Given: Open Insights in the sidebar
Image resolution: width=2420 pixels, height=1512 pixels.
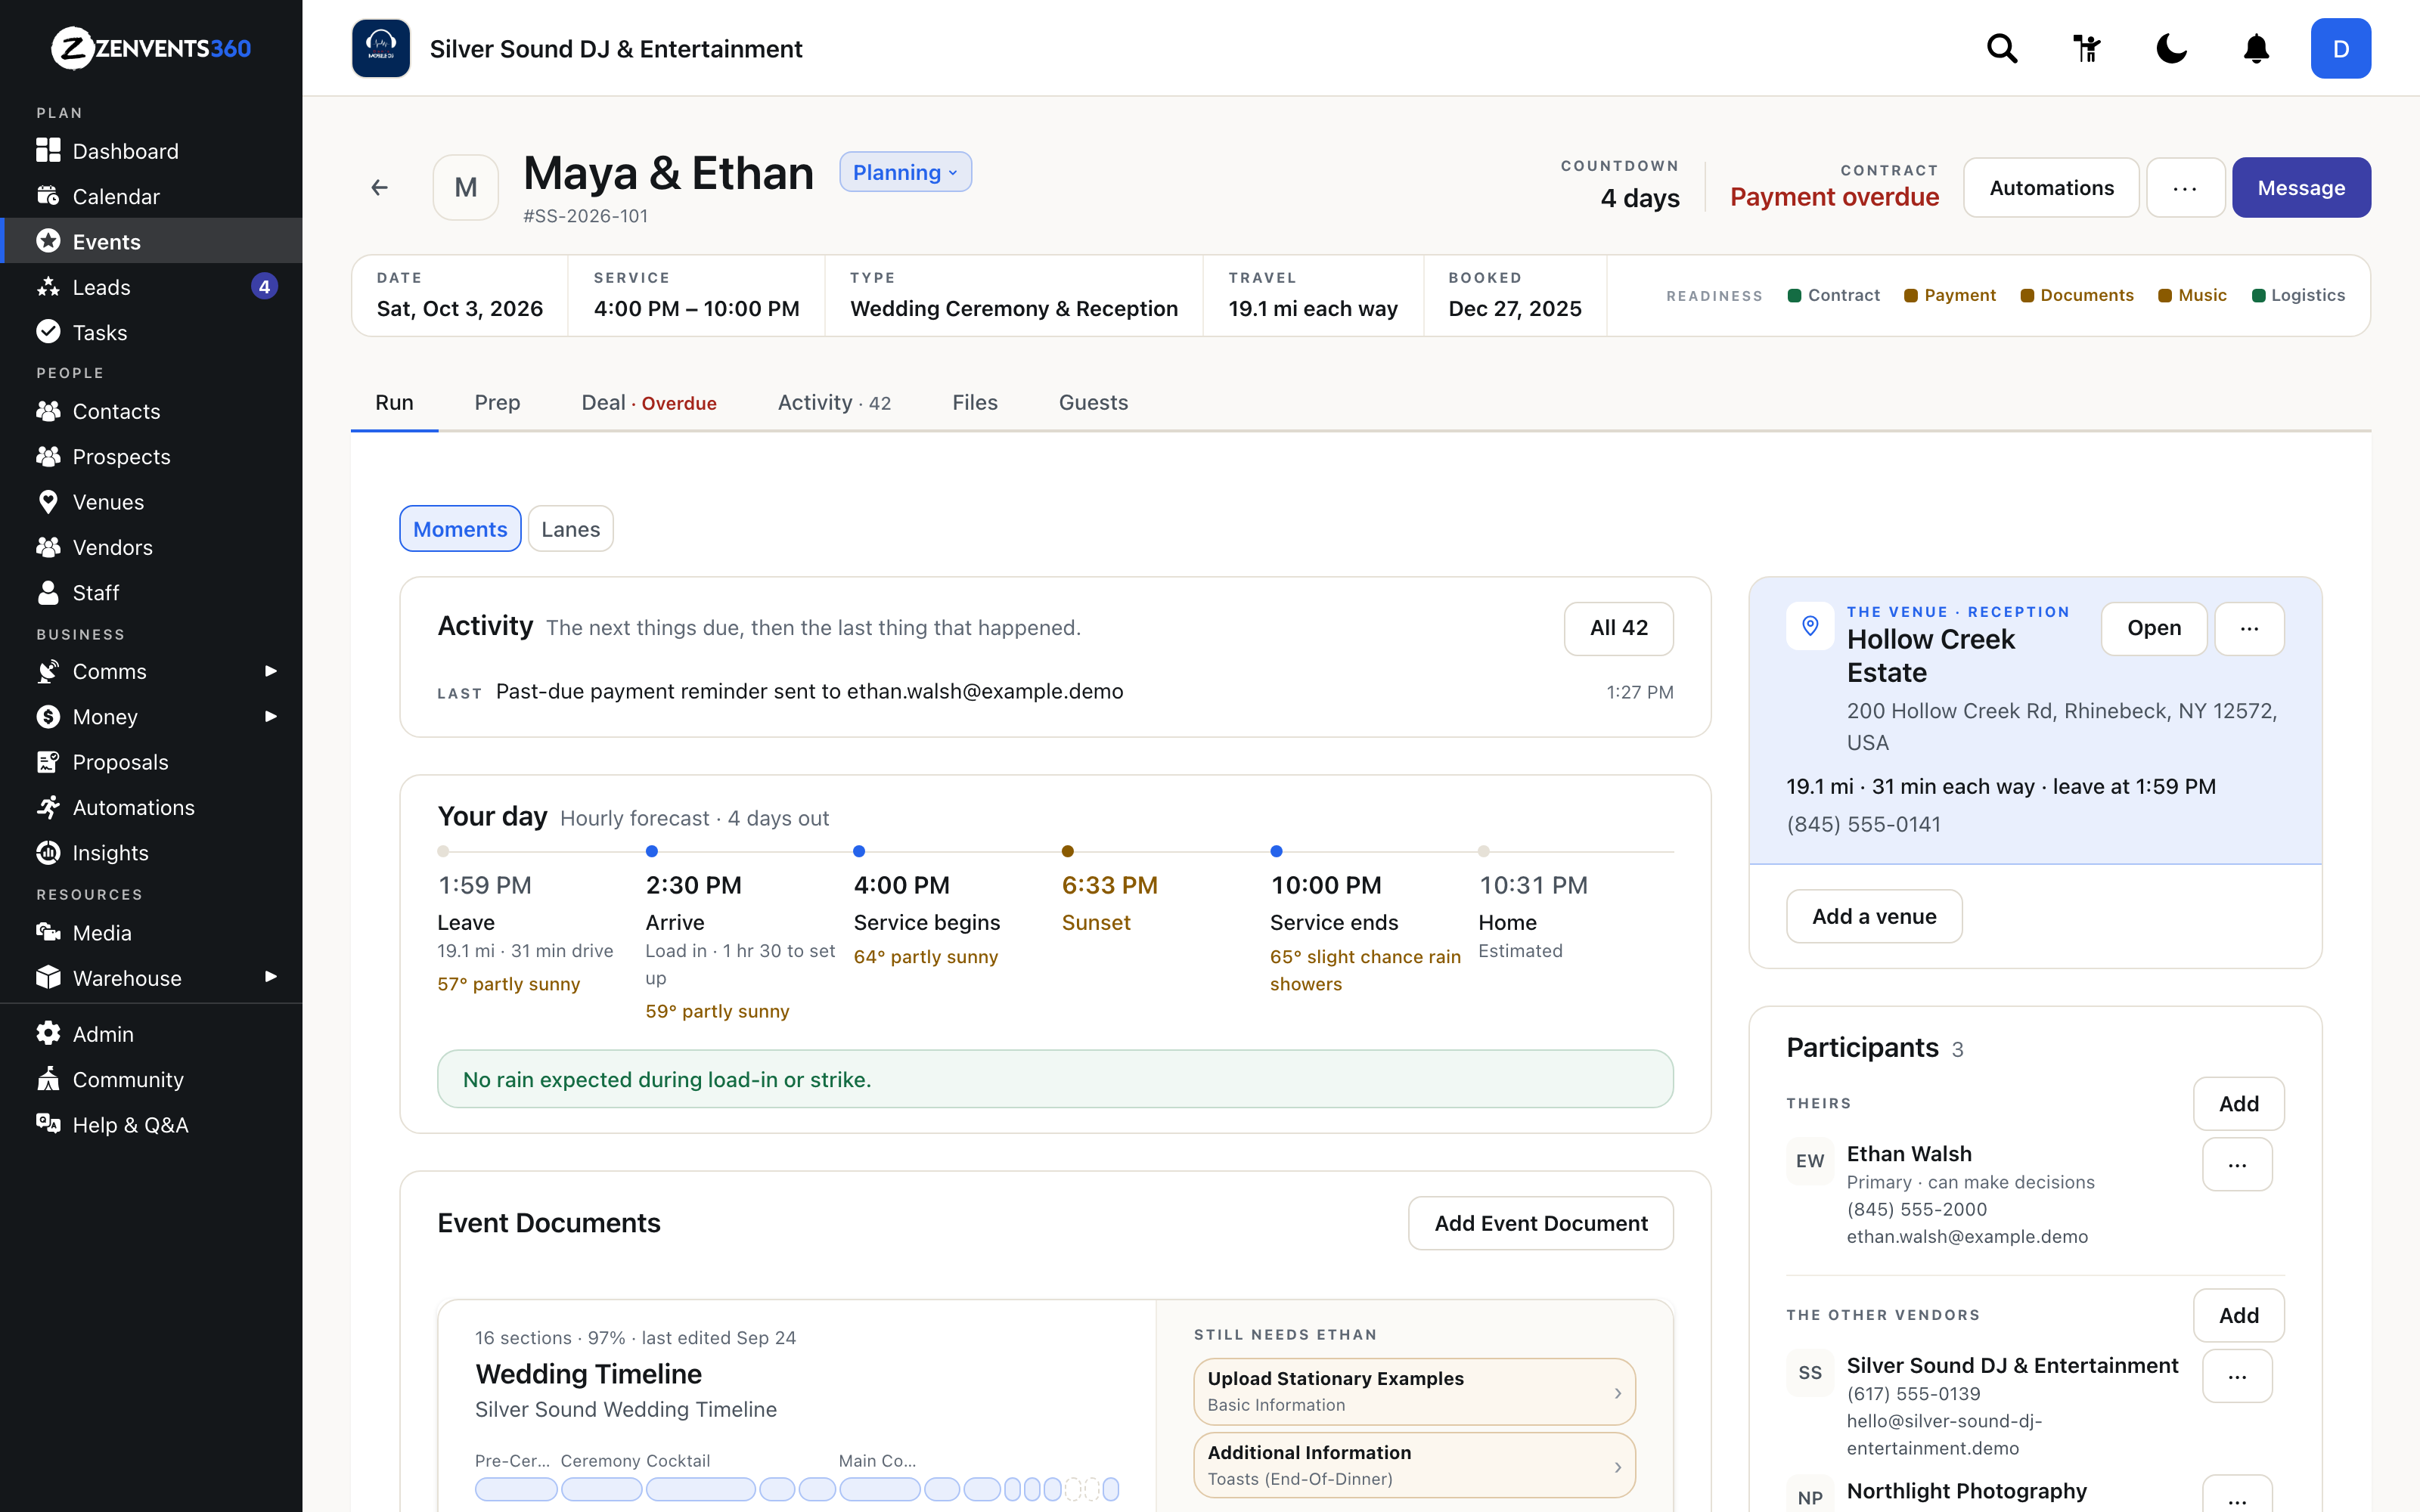Looking at the screenshot, I should [151, 852].
